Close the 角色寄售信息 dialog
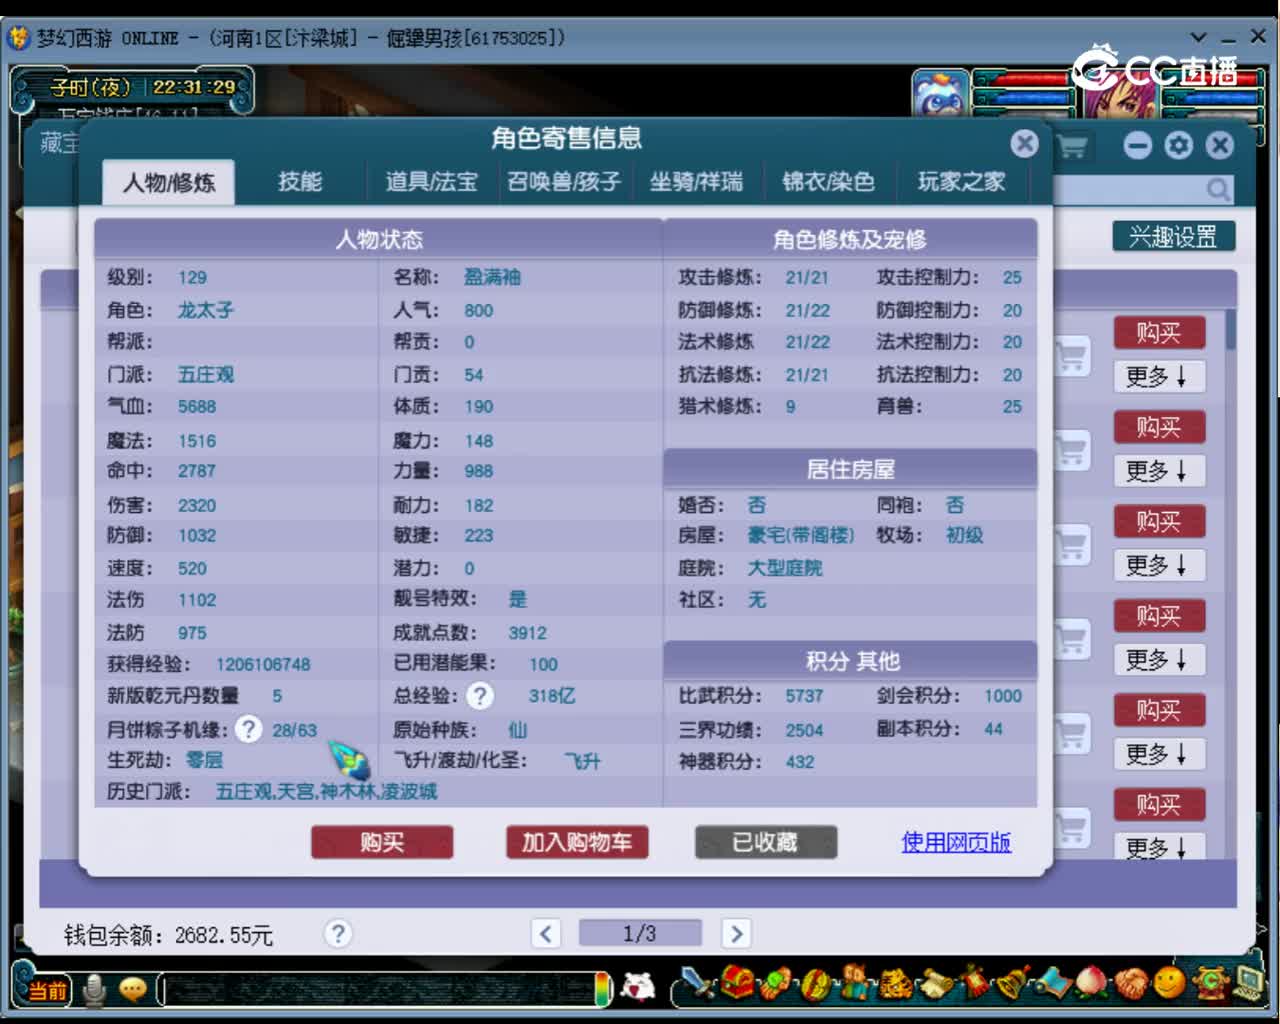This screenshot has height=1024, width=1280. 1024,144
